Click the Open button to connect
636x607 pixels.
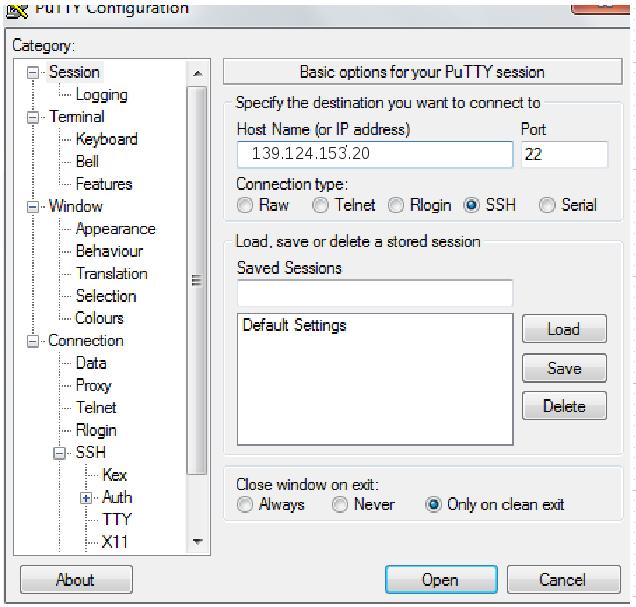tap(441, 580)
